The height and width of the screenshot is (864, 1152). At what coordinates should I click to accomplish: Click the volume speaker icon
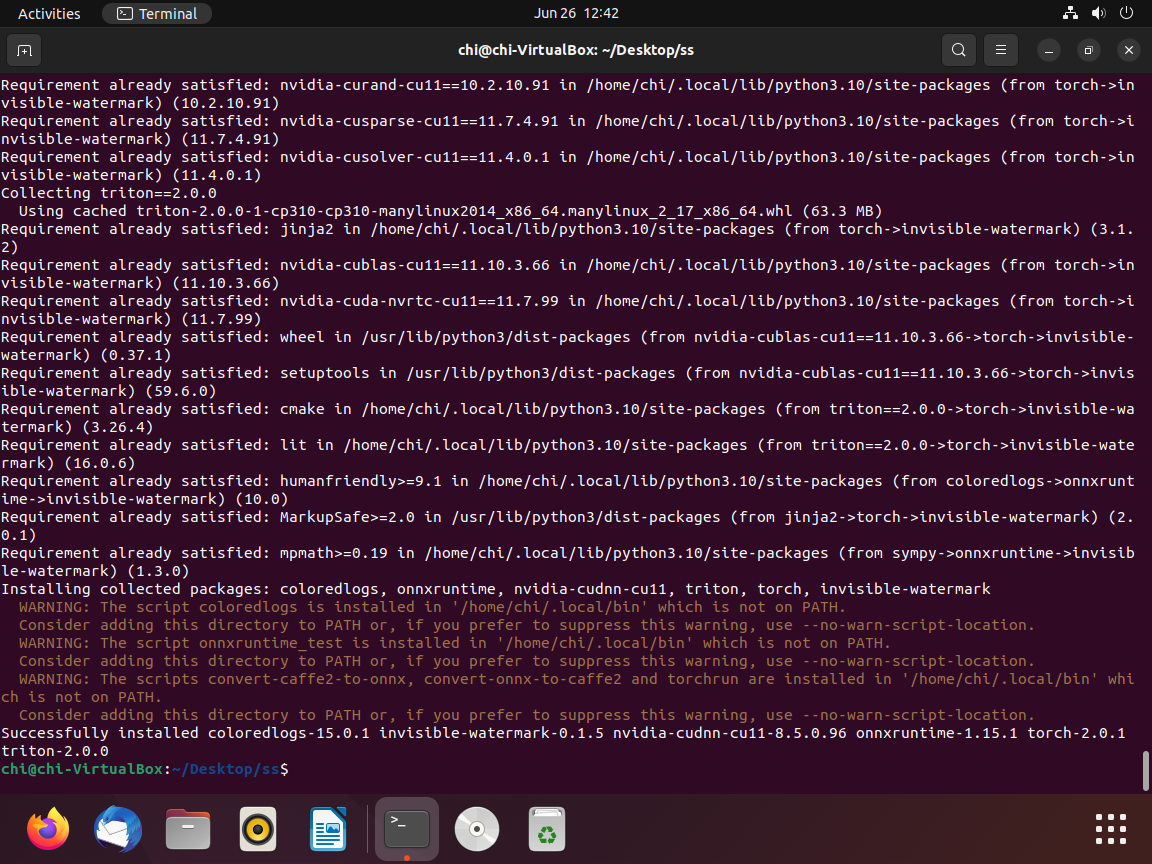click(x=1098, y=13)
